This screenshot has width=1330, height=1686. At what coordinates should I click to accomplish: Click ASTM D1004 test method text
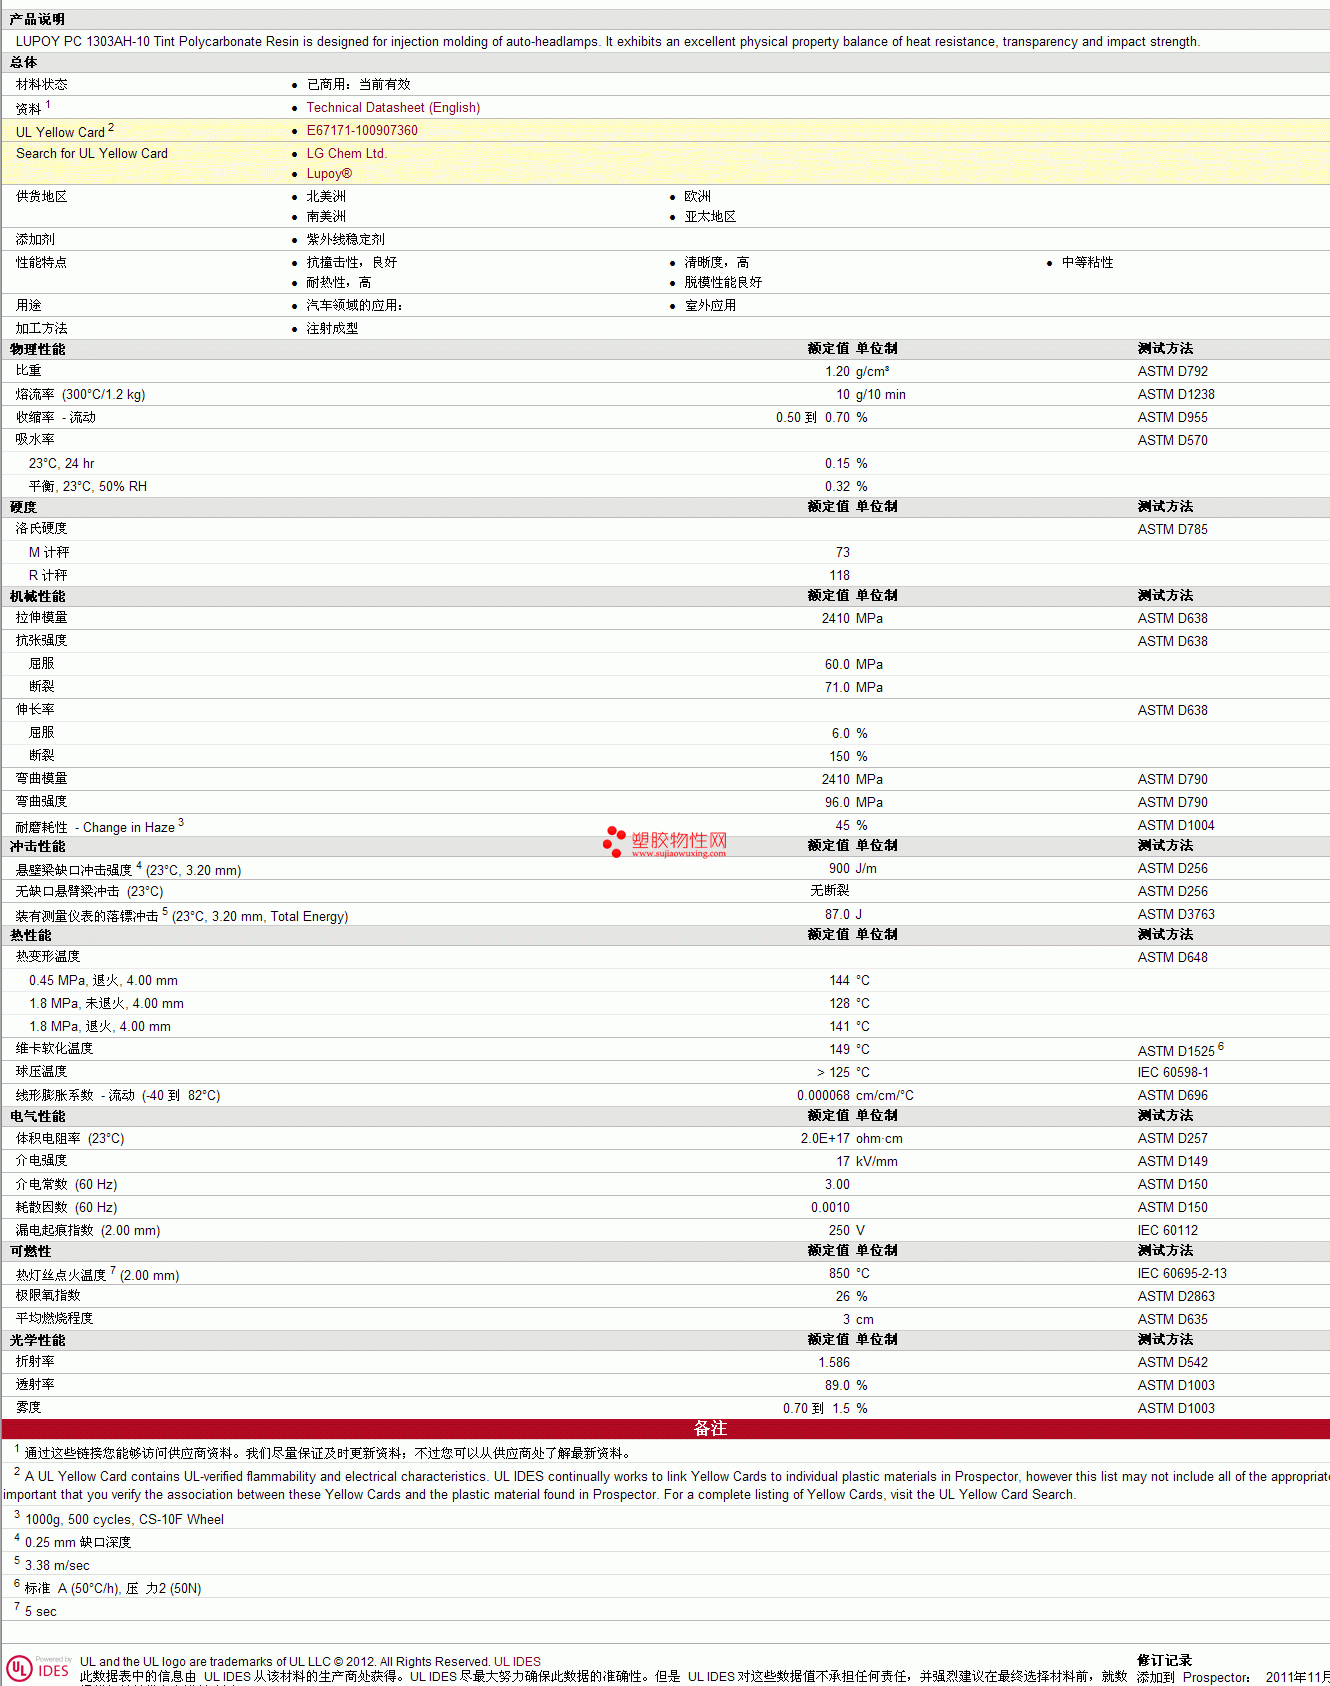click(x=1176, y=825)
